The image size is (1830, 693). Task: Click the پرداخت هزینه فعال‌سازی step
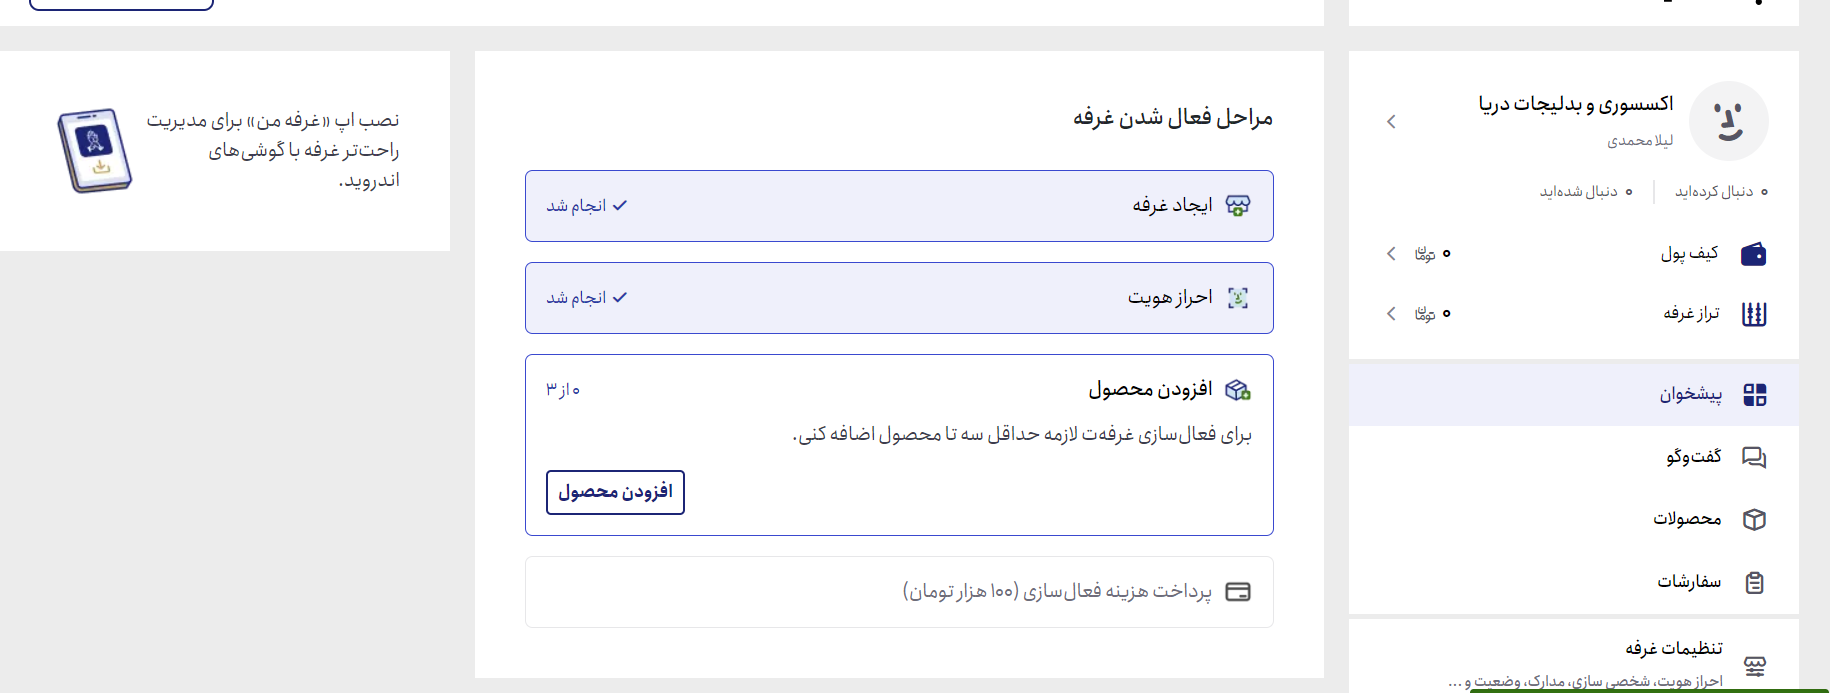point(899,592)
